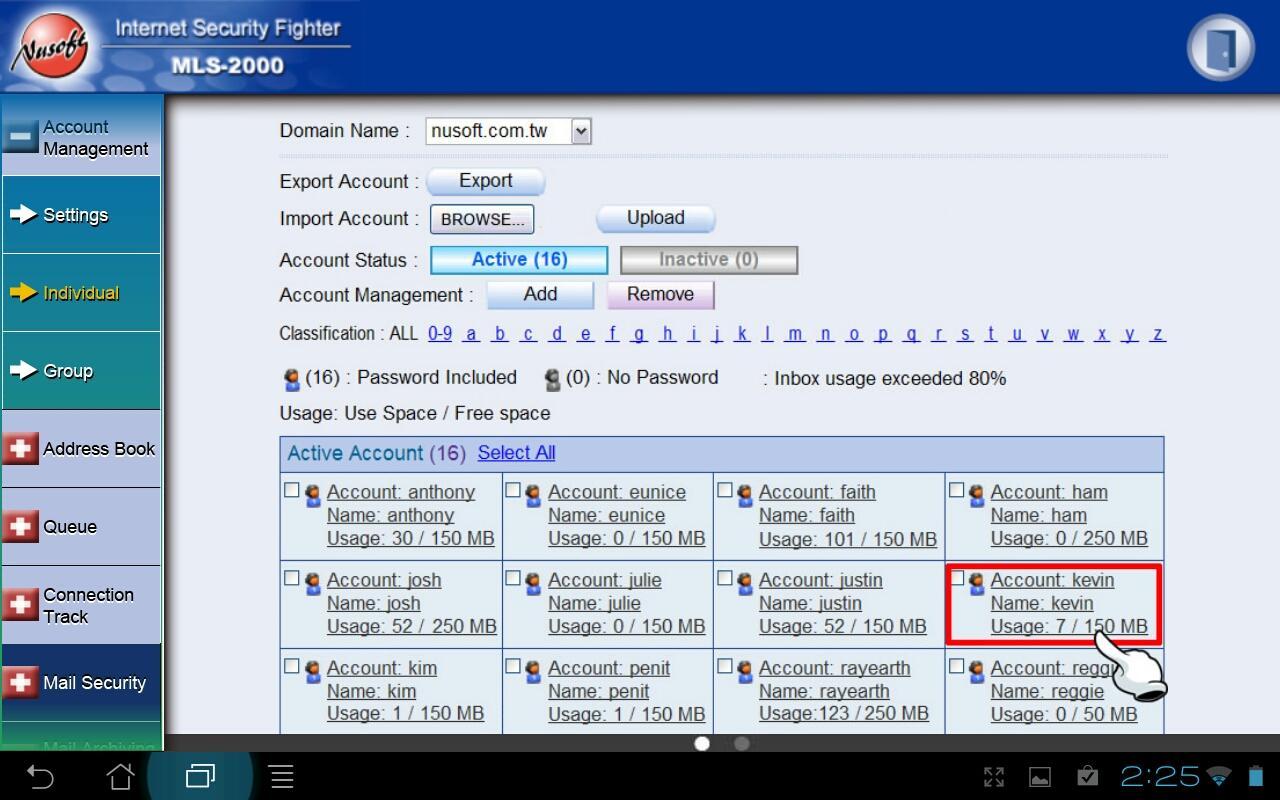Collapse Account Management minus icon
This screenshot has width=1280, height=800.
[x=20, y=137]
